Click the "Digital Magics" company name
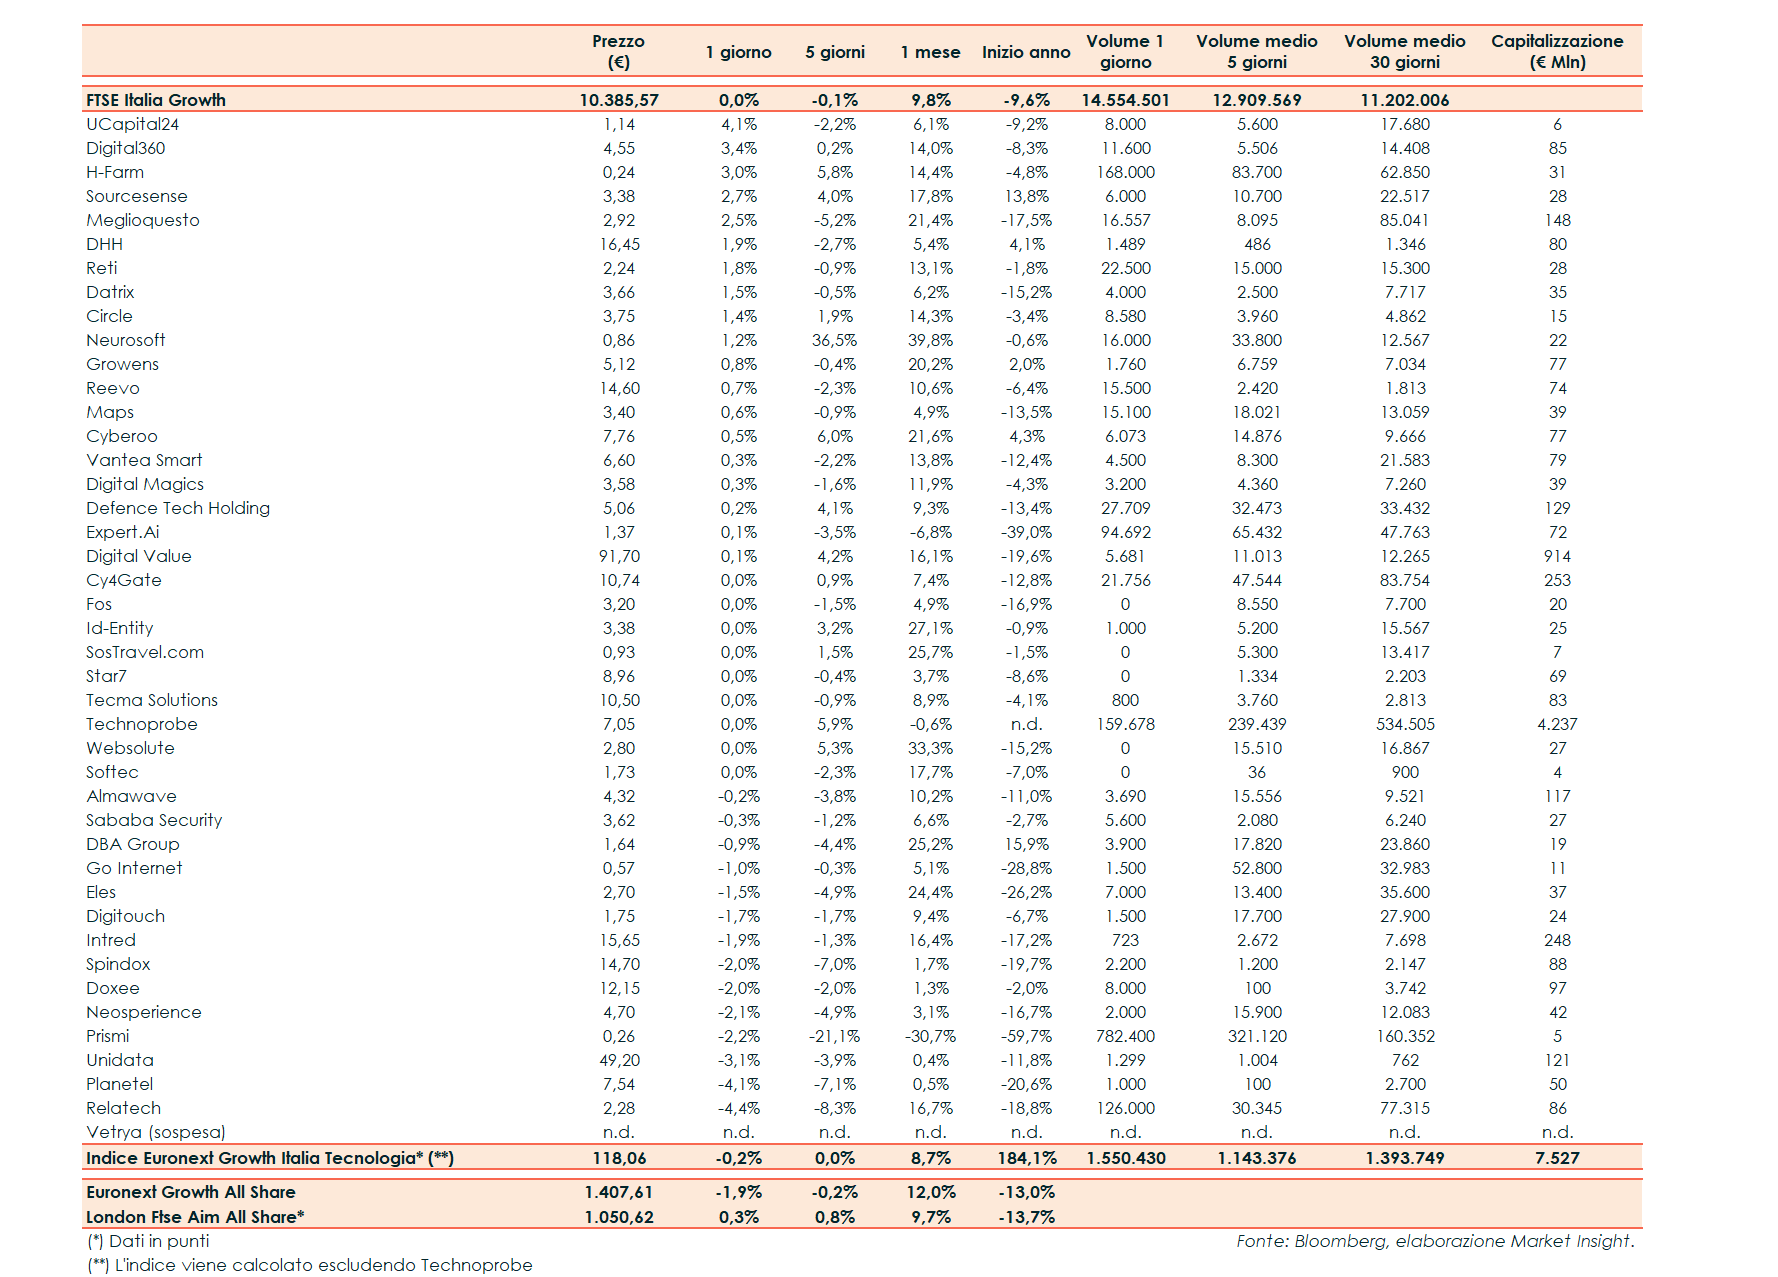Viewport: 1778px width, 1277px height. coord(145,484)
